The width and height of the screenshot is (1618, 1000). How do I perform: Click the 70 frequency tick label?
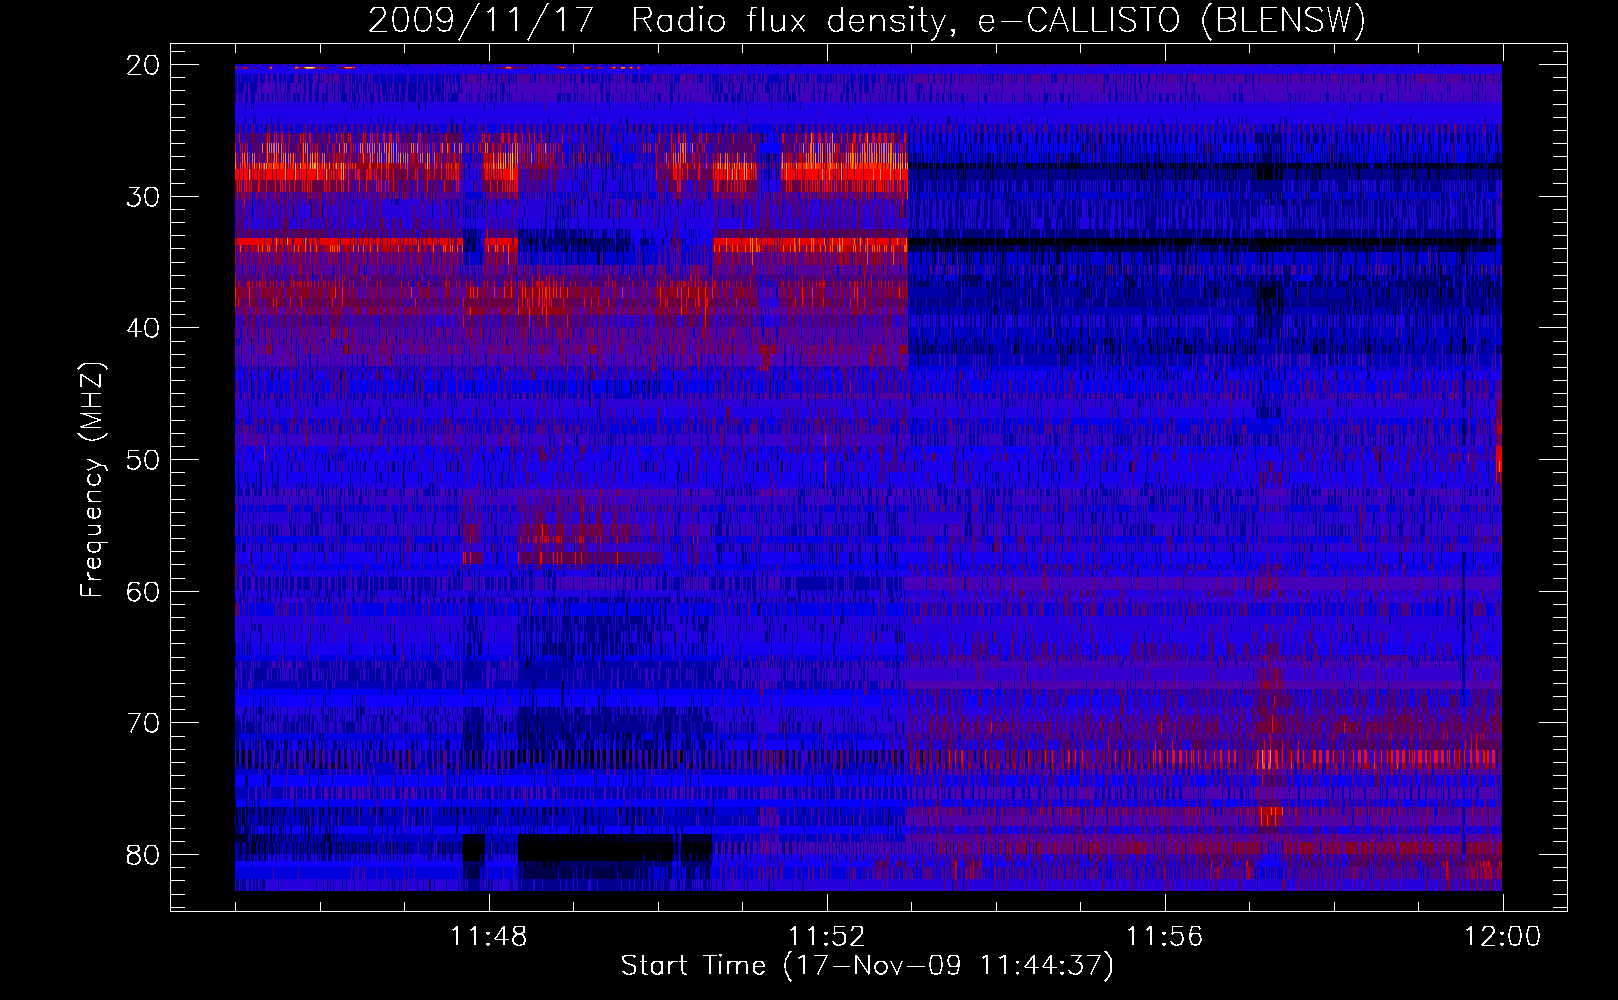(x=144, y=723)
